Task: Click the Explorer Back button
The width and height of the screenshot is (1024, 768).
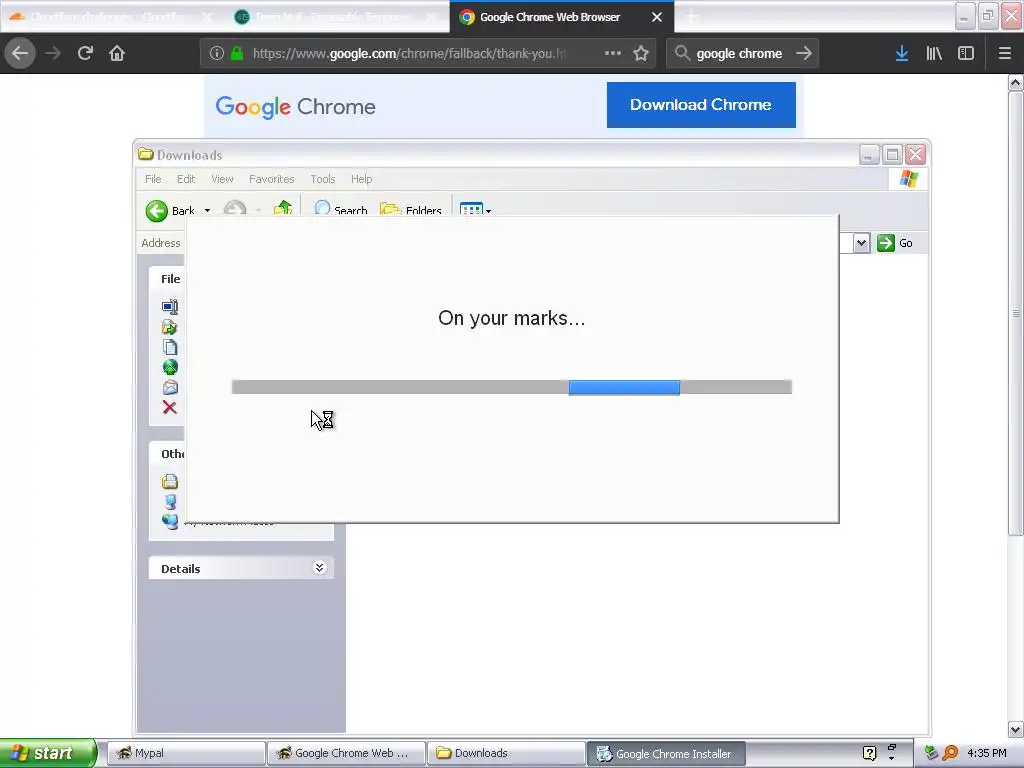Action: pos(170,210)
